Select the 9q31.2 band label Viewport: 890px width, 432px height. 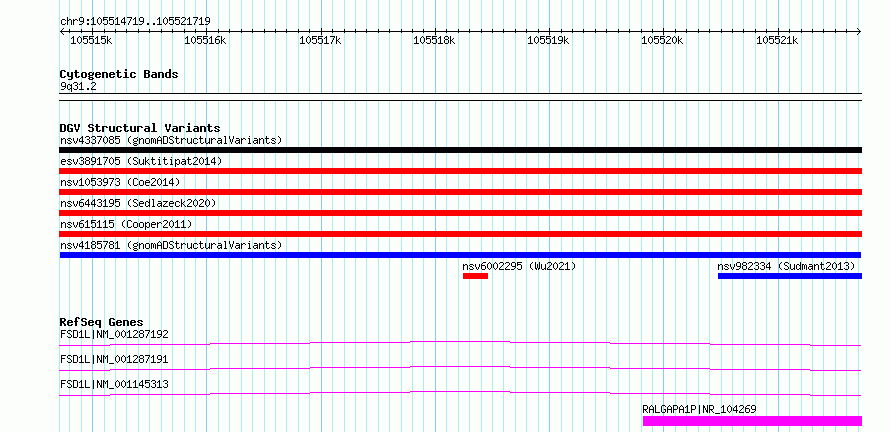pos(78,87)
